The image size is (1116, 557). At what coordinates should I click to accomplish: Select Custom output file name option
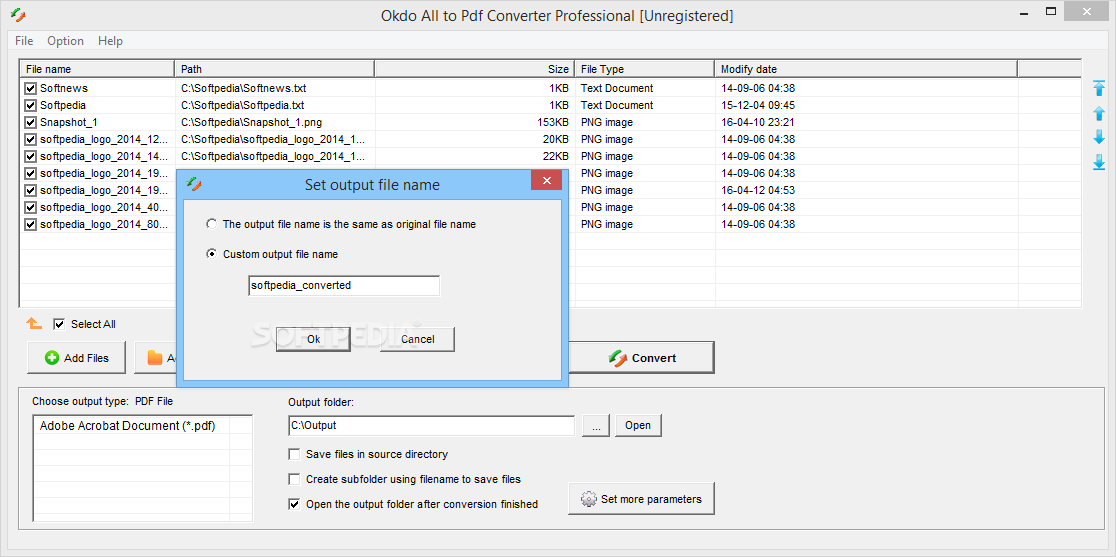[x=211, y=254]
